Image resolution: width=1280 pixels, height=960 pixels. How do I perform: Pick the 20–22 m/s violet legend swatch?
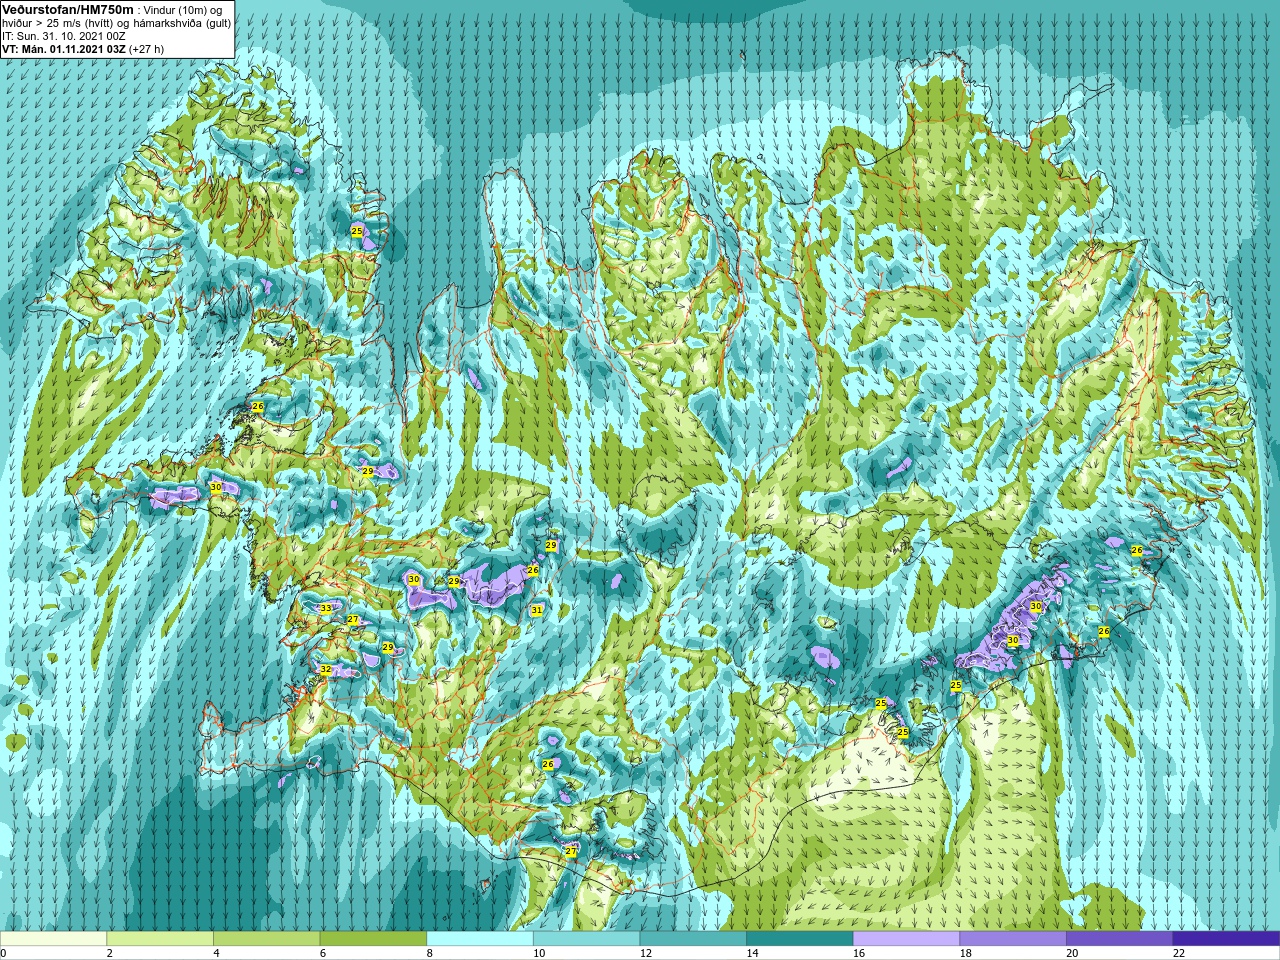click(1120, 939)
